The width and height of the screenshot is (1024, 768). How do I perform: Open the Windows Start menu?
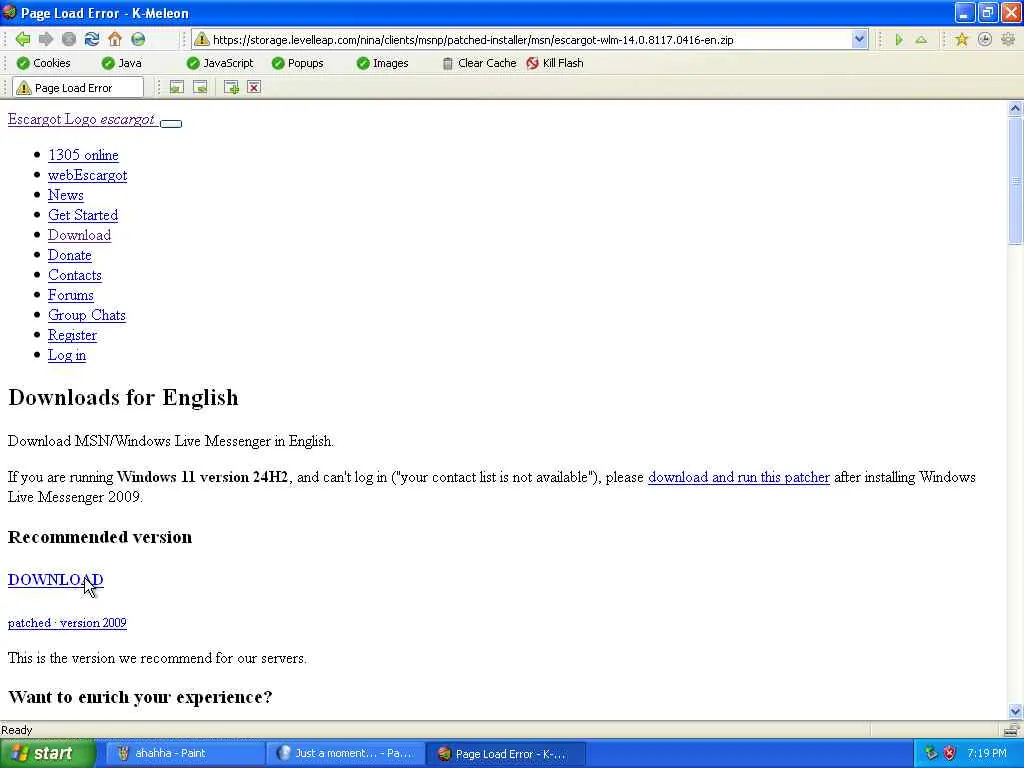coord(47,753)
